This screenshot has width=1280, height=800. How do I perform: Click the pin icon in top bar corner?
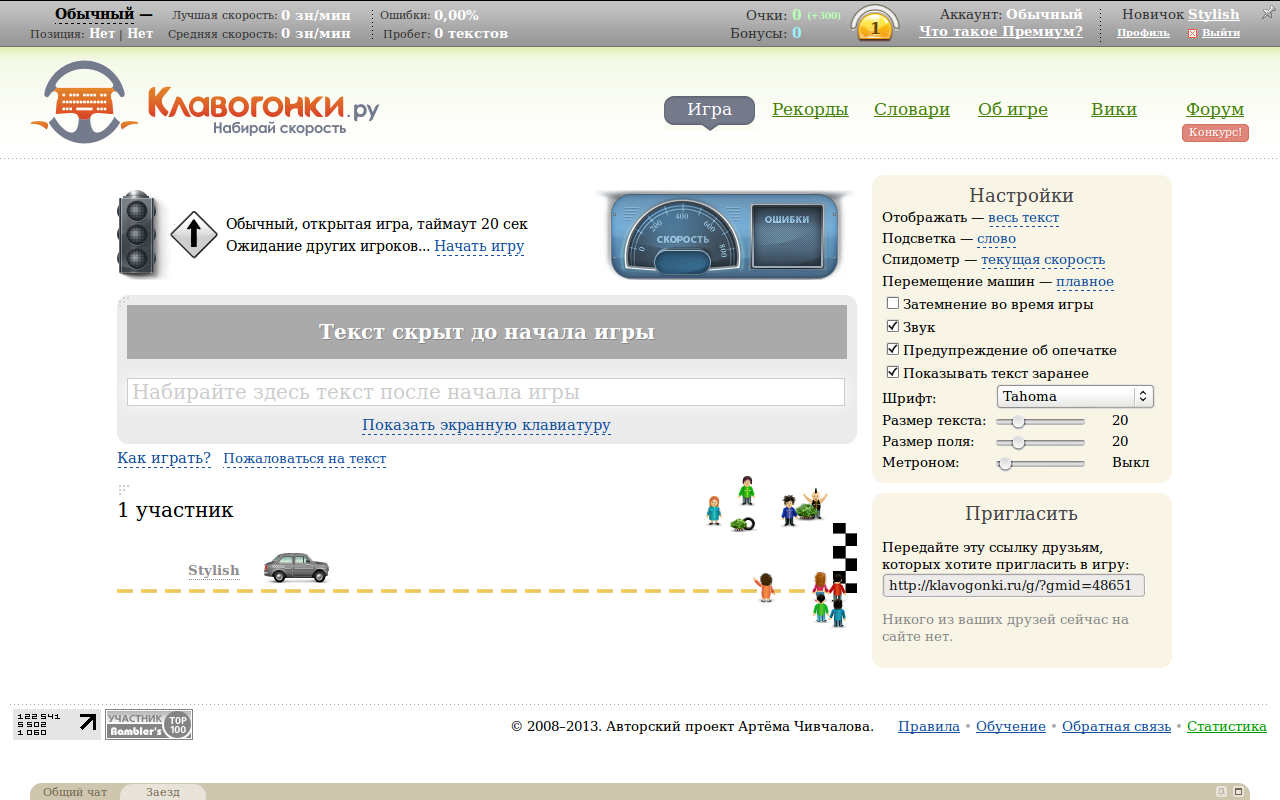click(1269, 12)
